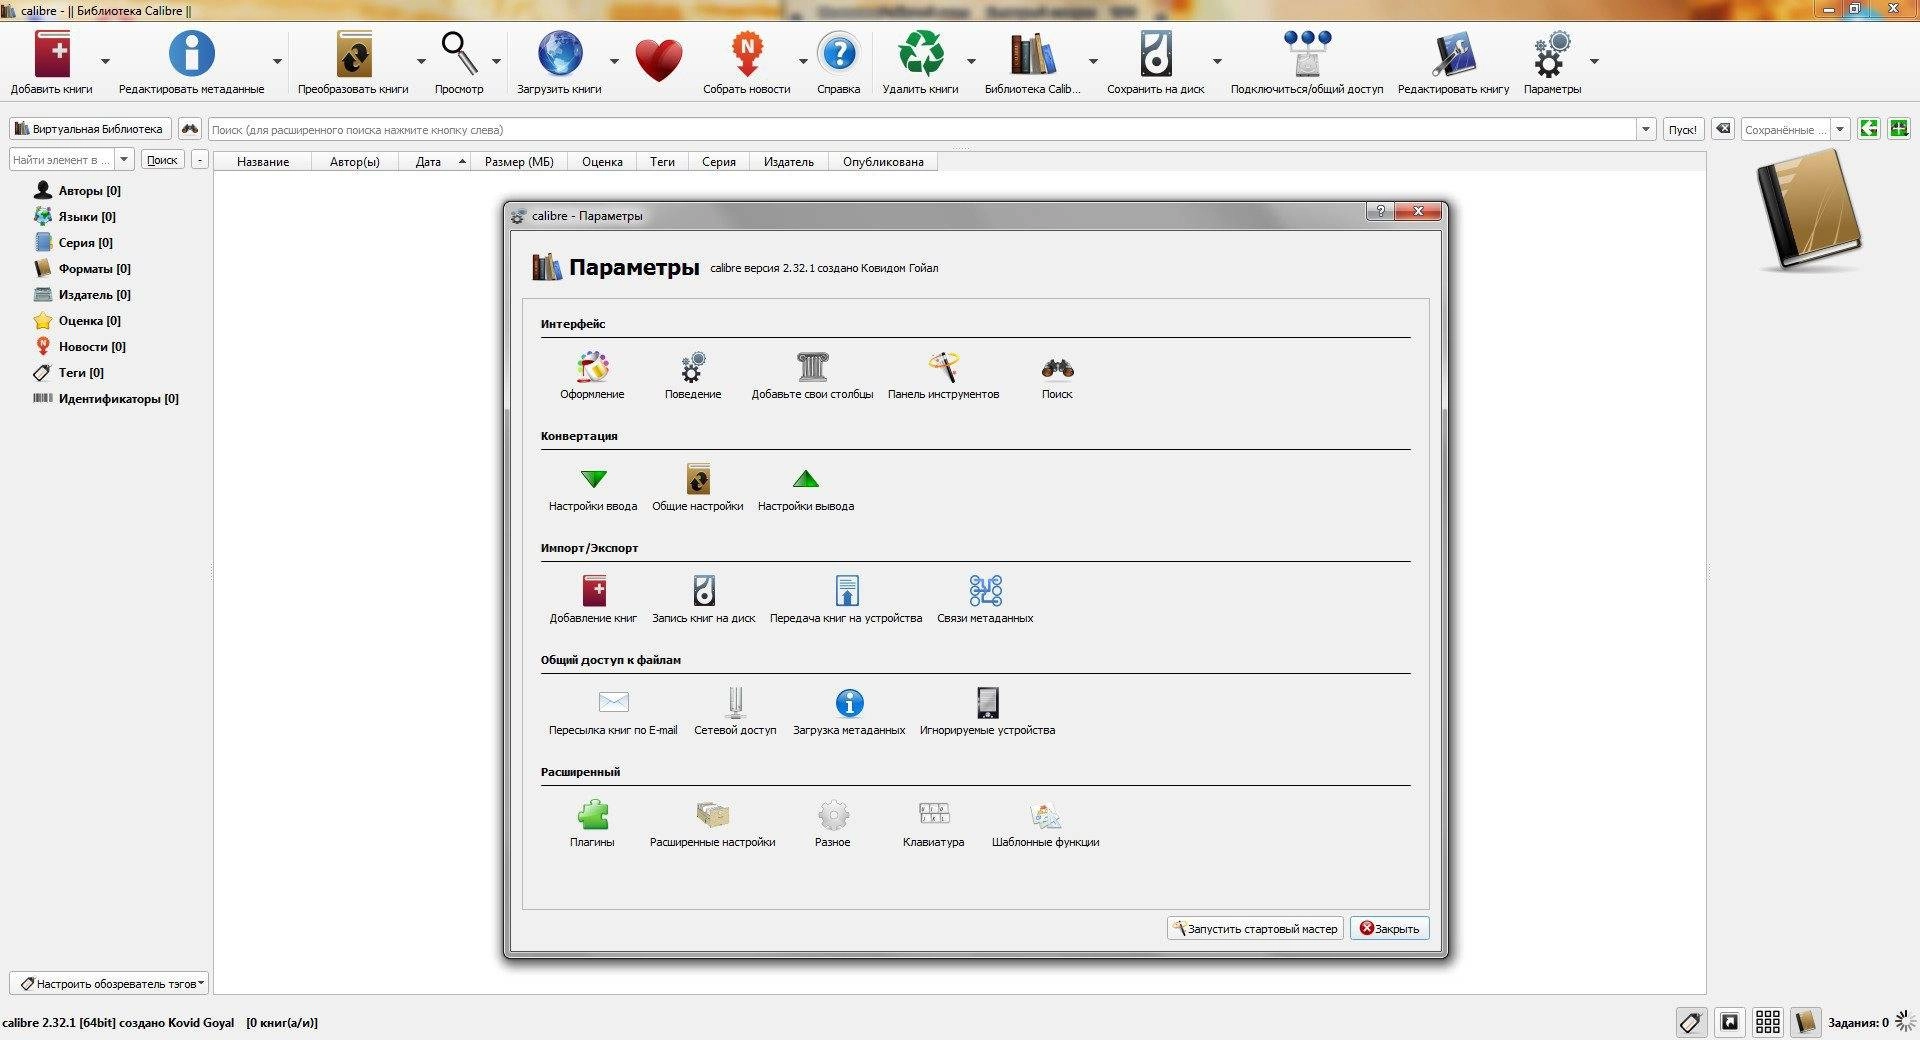Viewport: 1920px width, 1040px height.
Task: Open Панель инструментов preferences
Action: 943,376
